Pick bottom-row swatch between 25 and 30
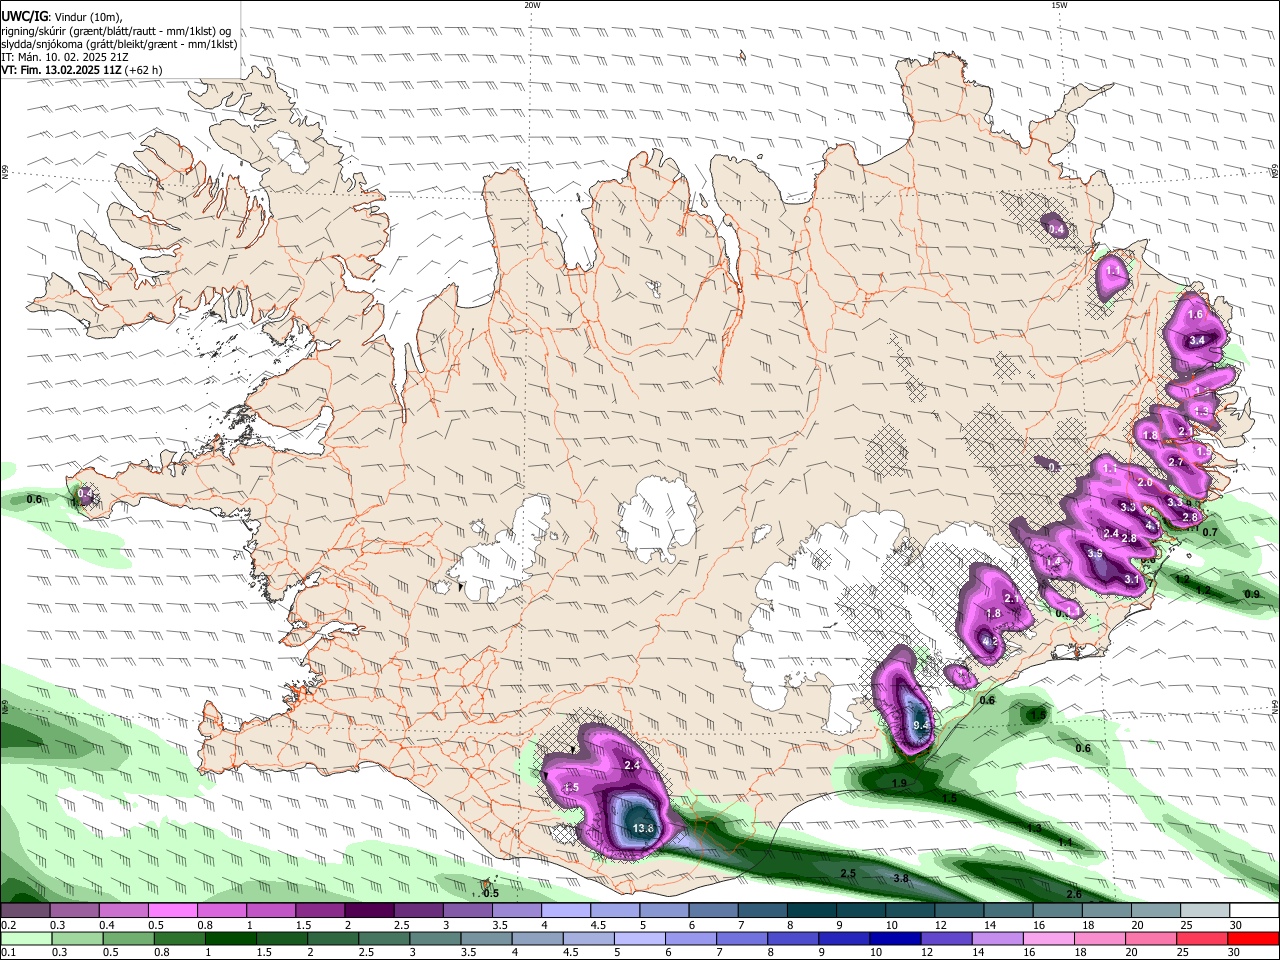The height and width of the screenshot is (960, 1280). click(x=1204, y=939)
